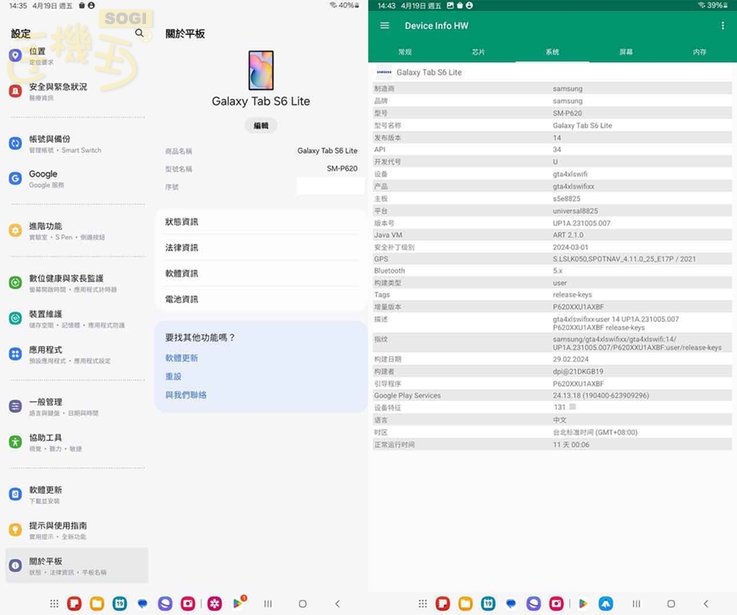This screenshot has height=615, width=737.
Task: Launch Messages app in left taskbar
Action: [x=142, y=603]
